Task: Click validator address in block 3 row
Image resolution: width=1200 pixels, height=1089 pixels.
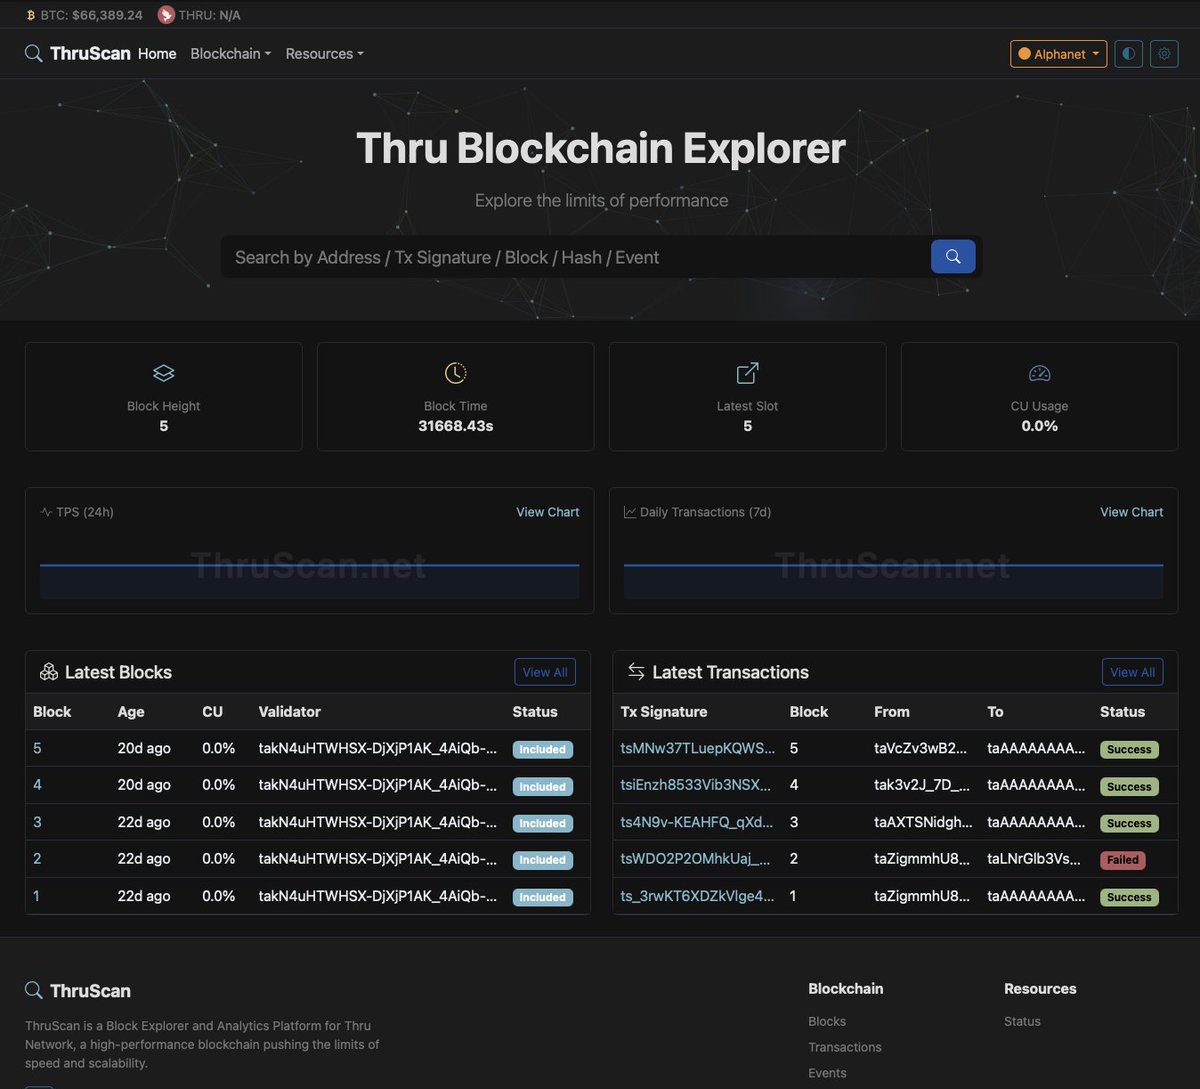Action: click(x=378, y=822)
